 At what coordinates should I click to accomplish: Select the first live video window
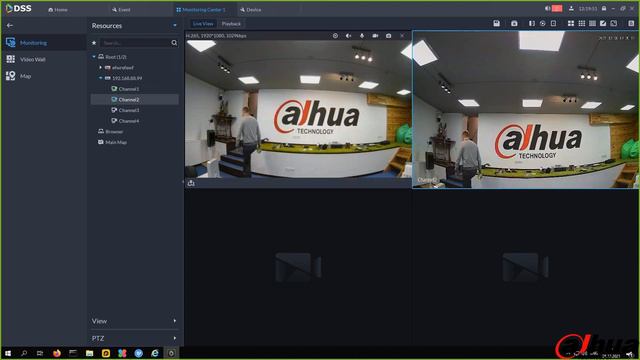(298, 109)
